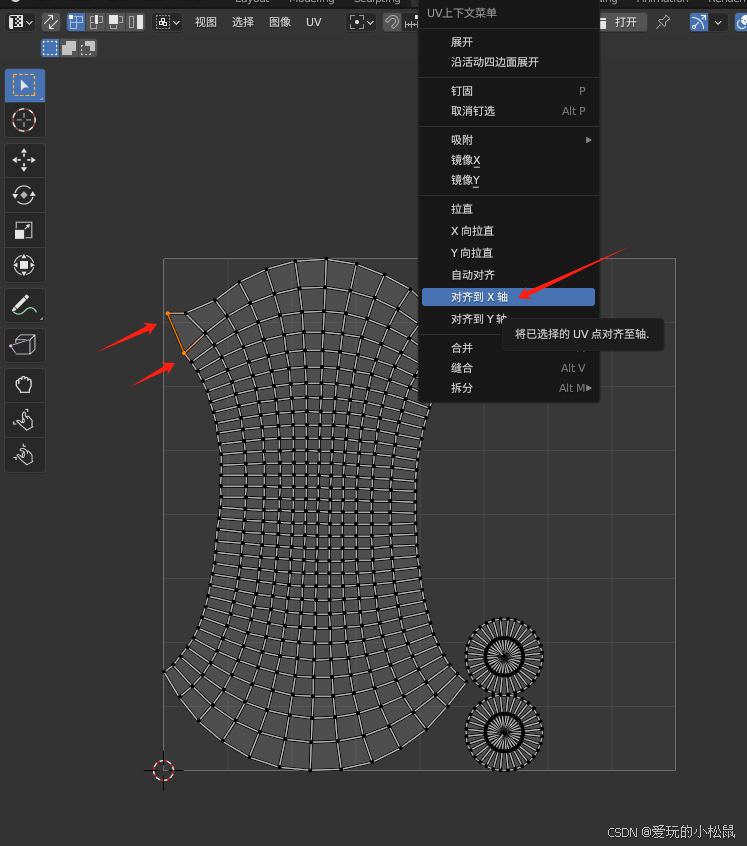Viewport: 747px width, 846px height.
Task: Select the Grab sculpt tool
Action: pyautogui.click(x=24, y=385)
